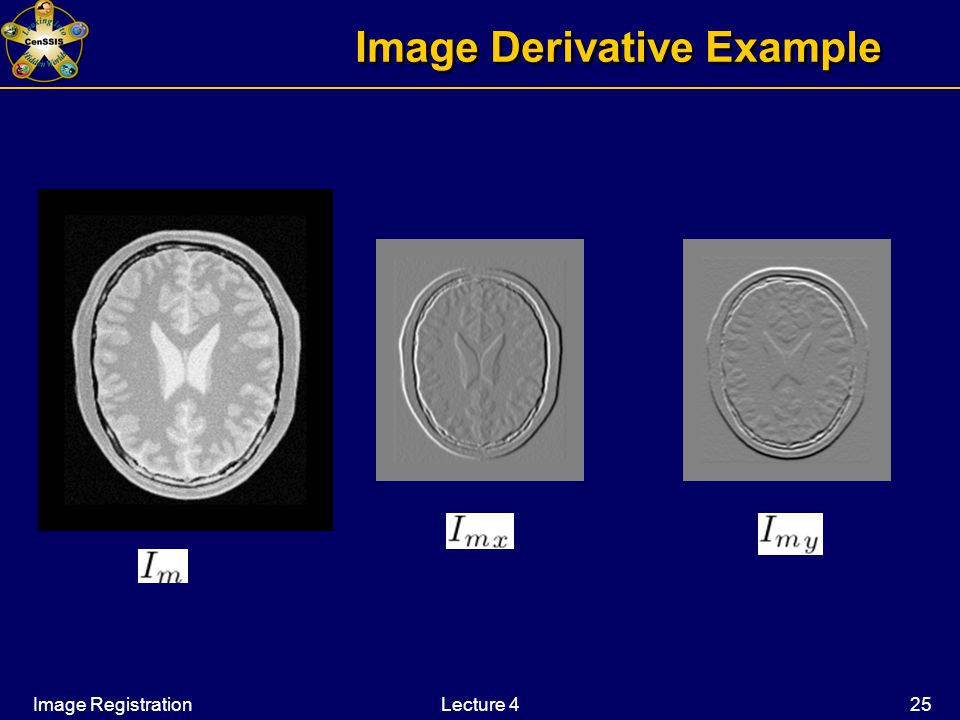Viewport: 960px width, 720px height.
Task: Select the 'Image Derivative Example' slide title
Action: coord(618,47)
